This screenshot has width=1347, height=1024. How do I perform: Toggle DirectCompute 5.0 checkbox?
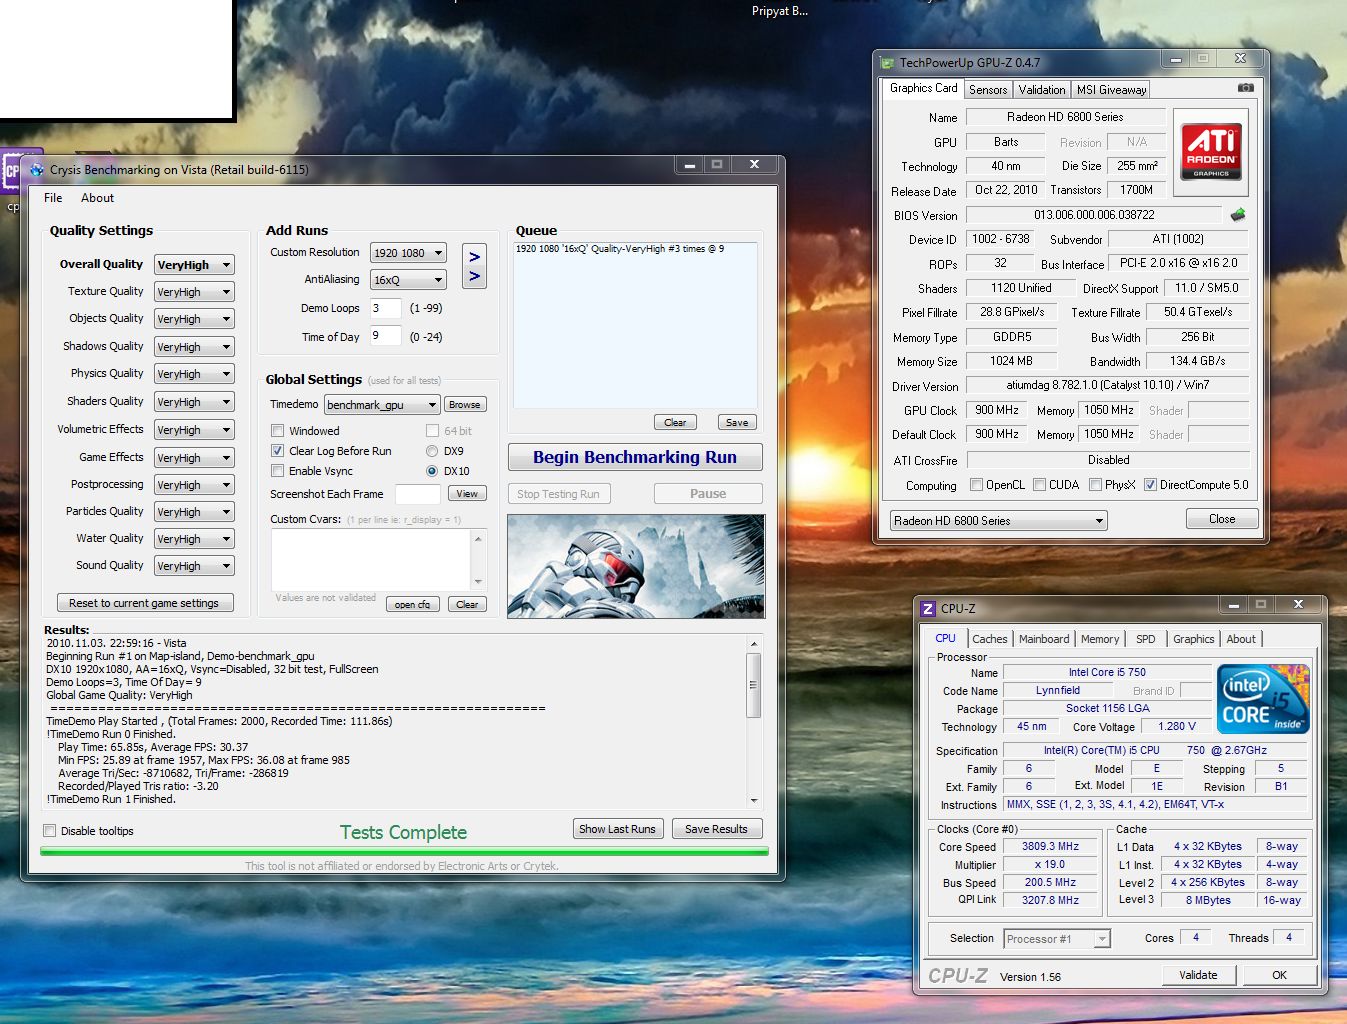[1150, 485]
